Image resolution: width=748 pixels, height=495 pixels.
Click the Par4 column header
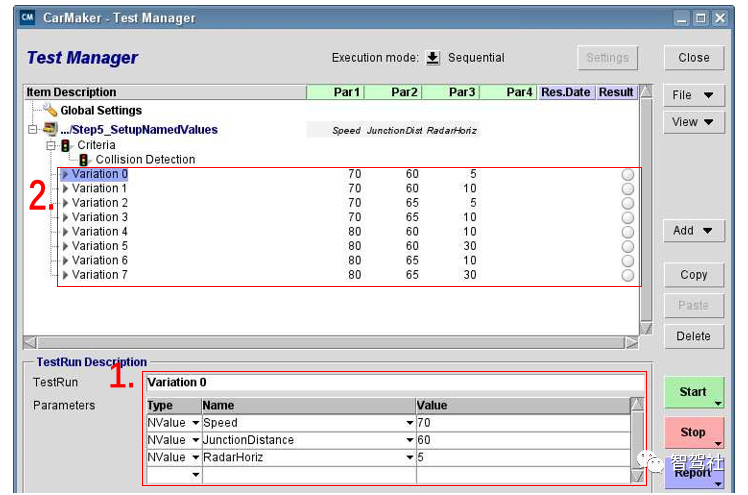[x=509, y=92]
